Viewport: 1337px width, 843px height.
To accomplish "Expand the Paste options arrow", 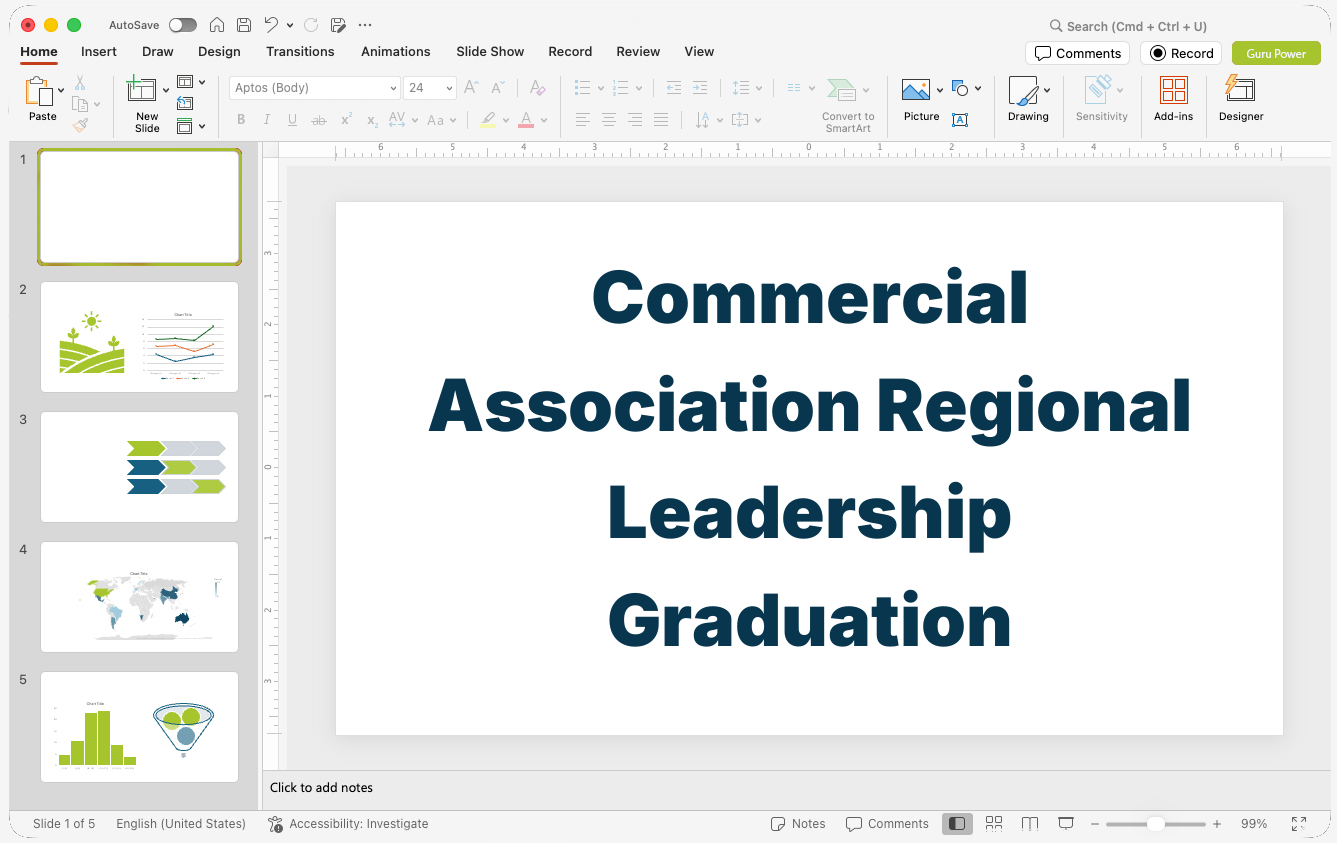I will (x=62, y=91).
